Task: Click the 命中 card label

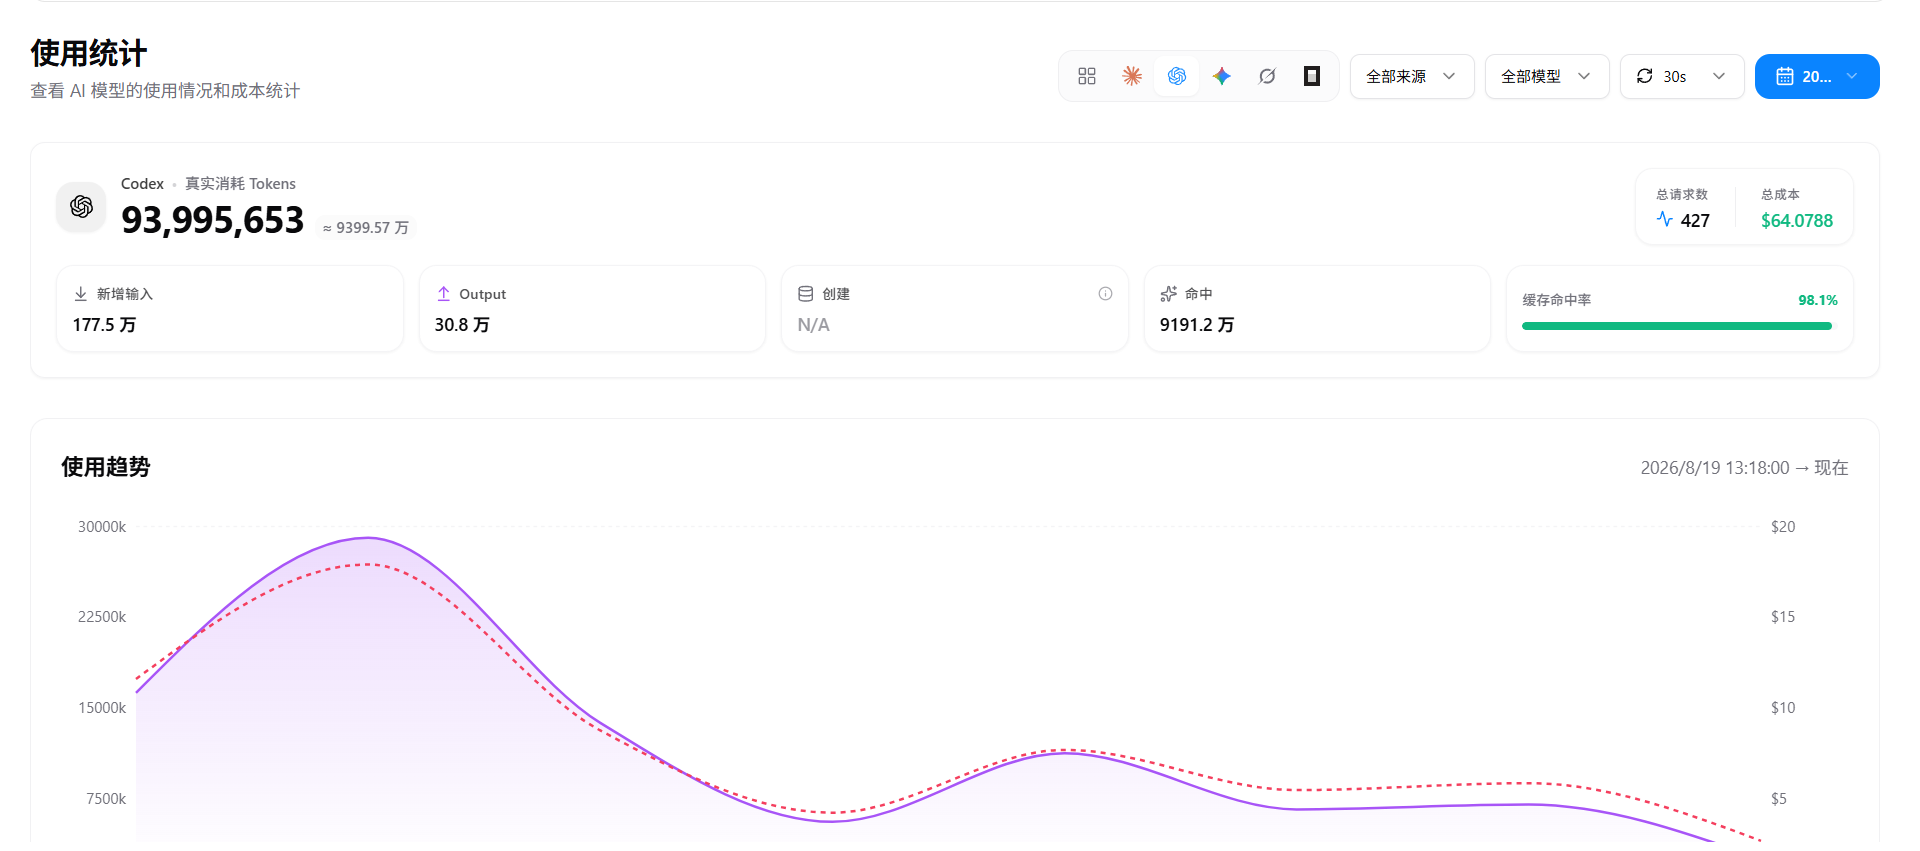Action: 1199,294
